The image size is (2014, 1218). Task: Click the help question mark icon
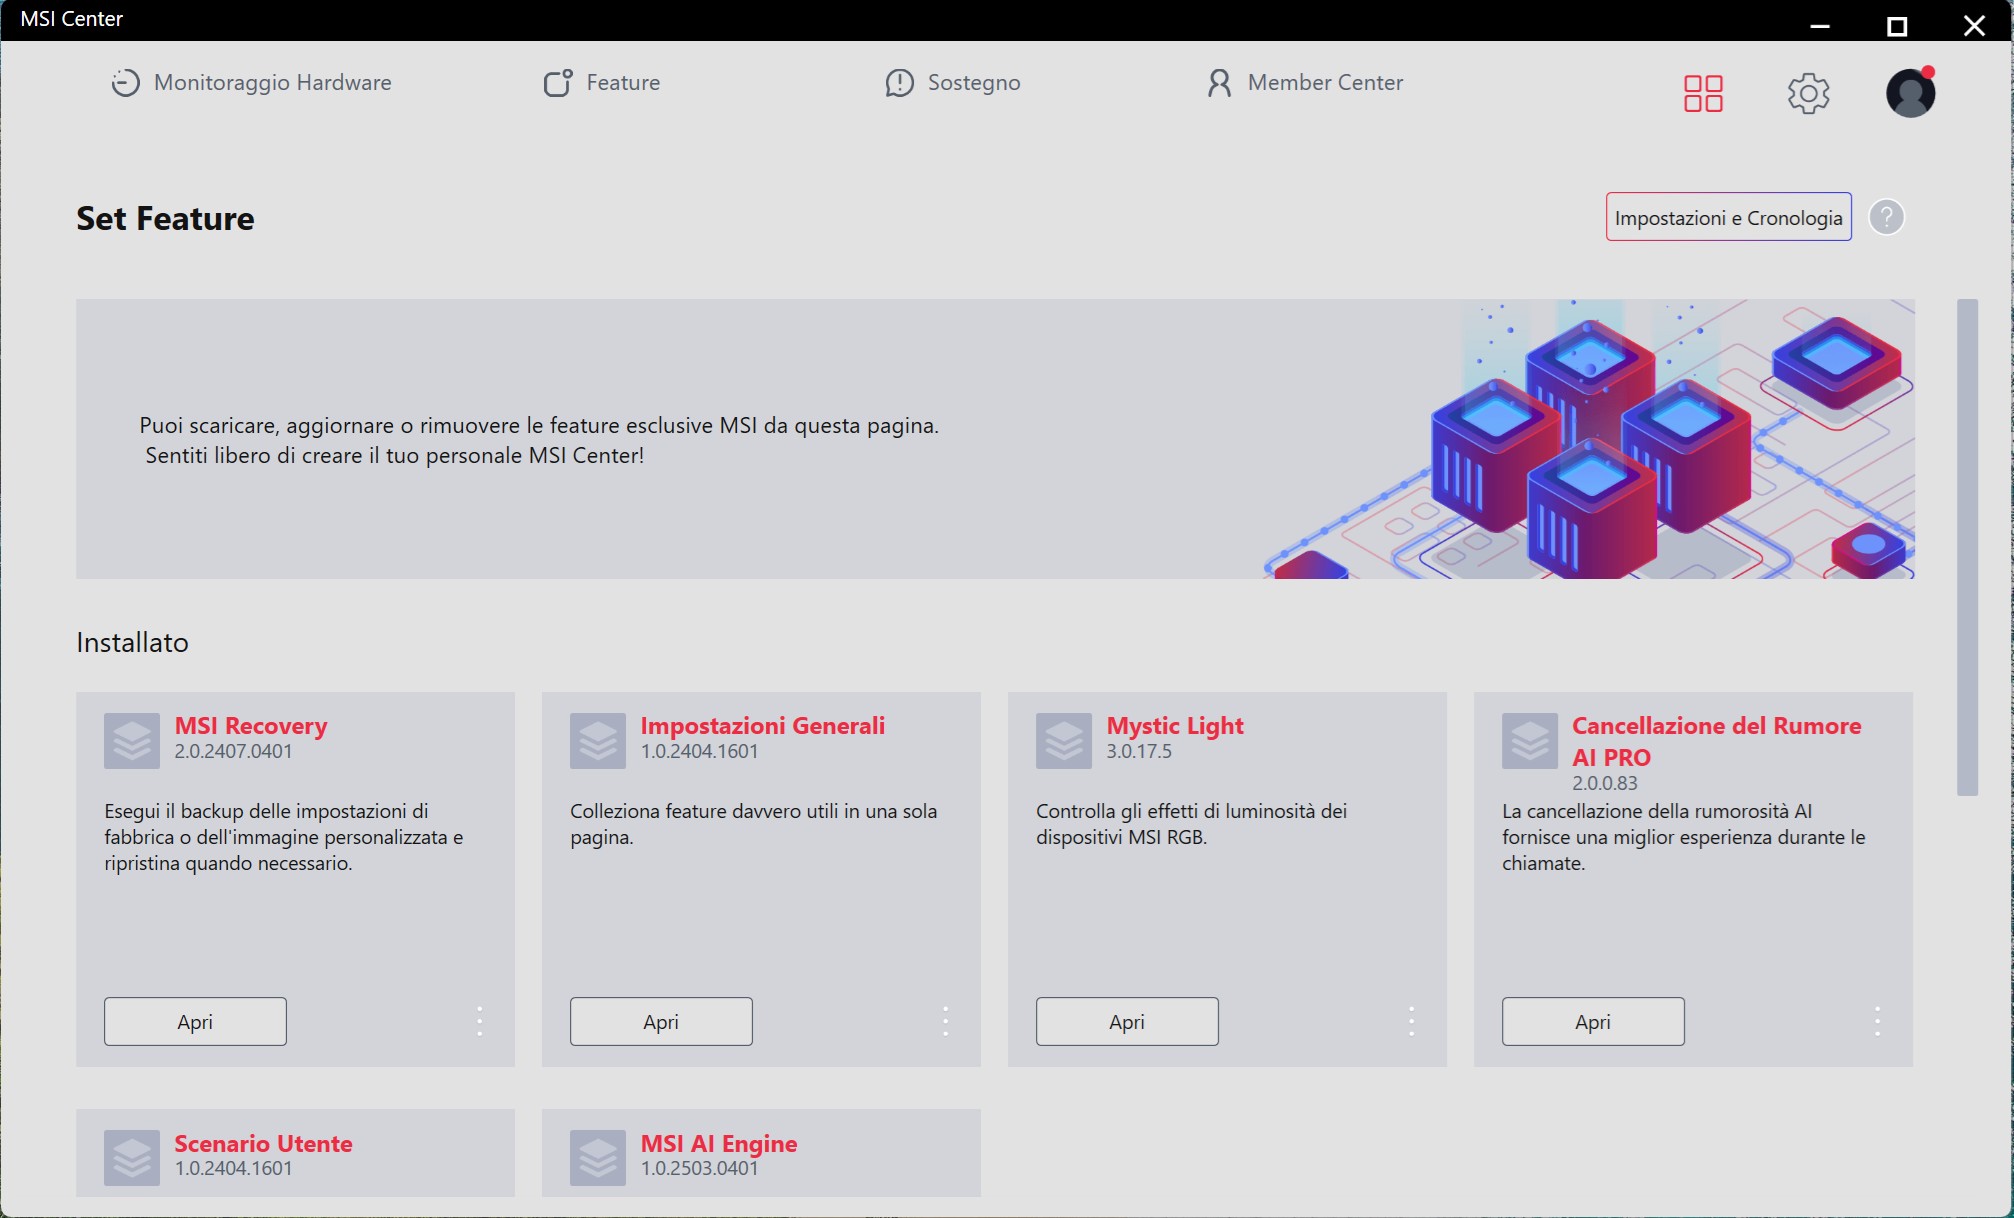[x=1886, y=217]
